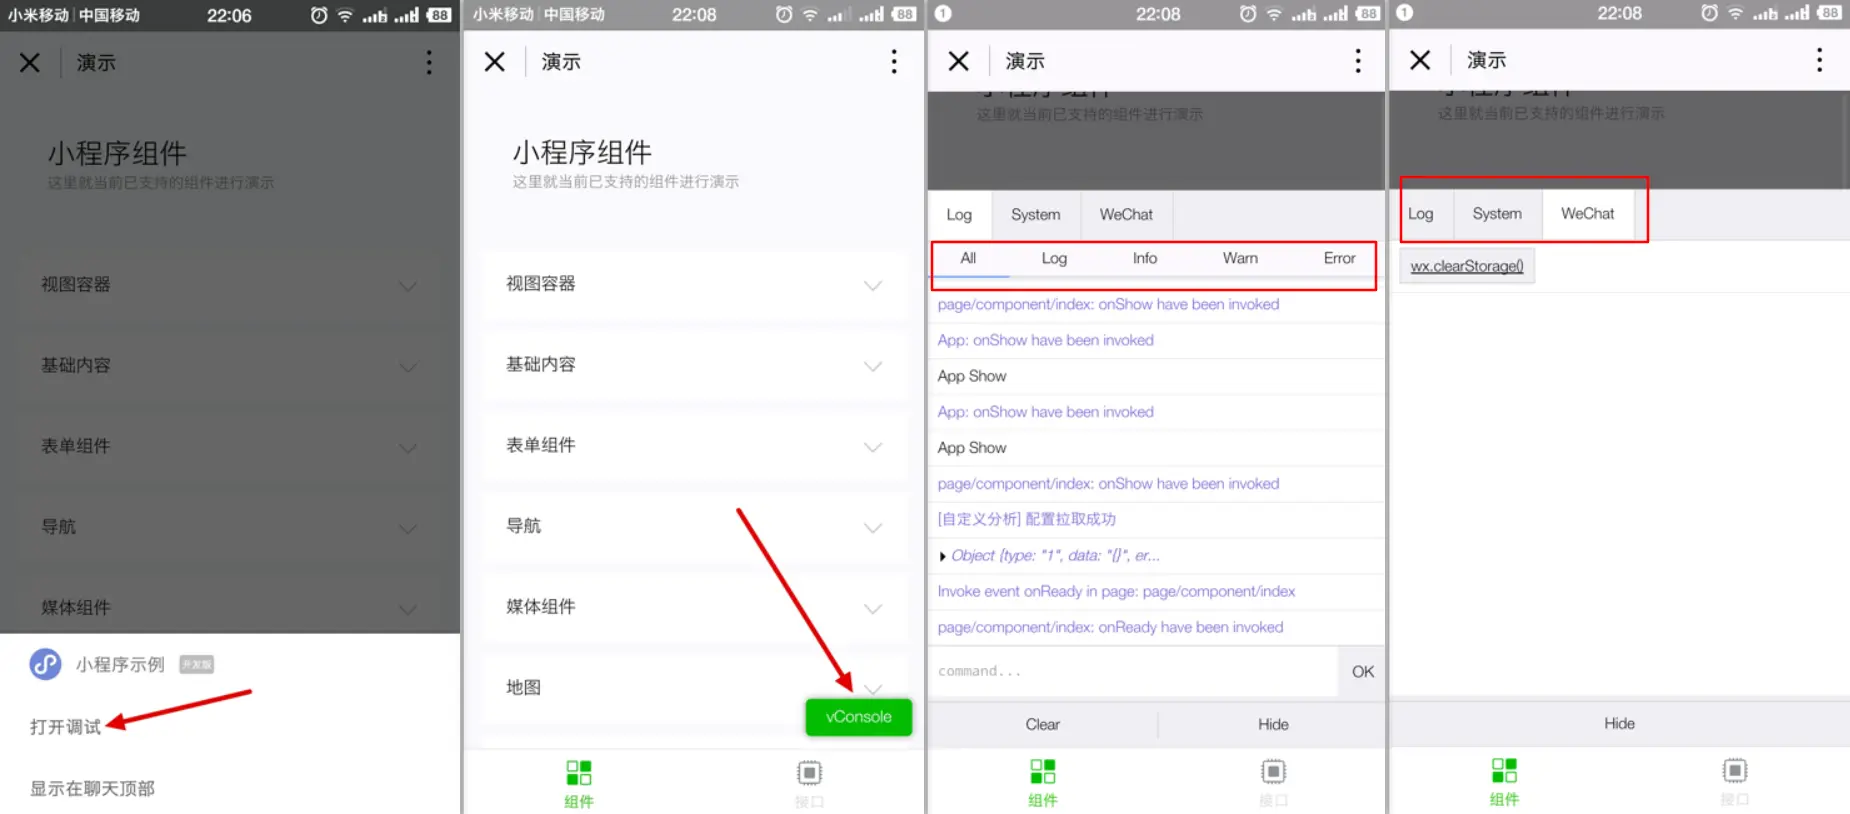Close the first phone screen with the X icon
1850x814 pixels.
click(30, 63)
